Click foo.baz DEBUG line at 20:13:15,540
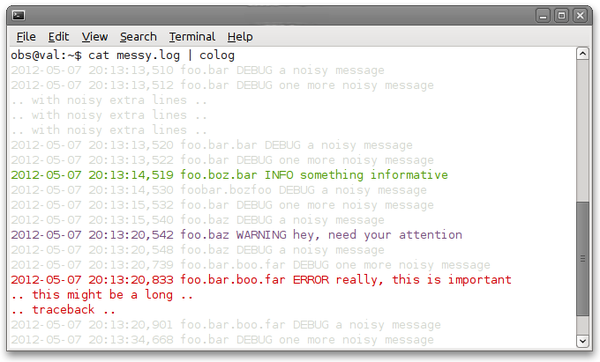This screenshot has width=600, height=362. (x=197, y=220)
